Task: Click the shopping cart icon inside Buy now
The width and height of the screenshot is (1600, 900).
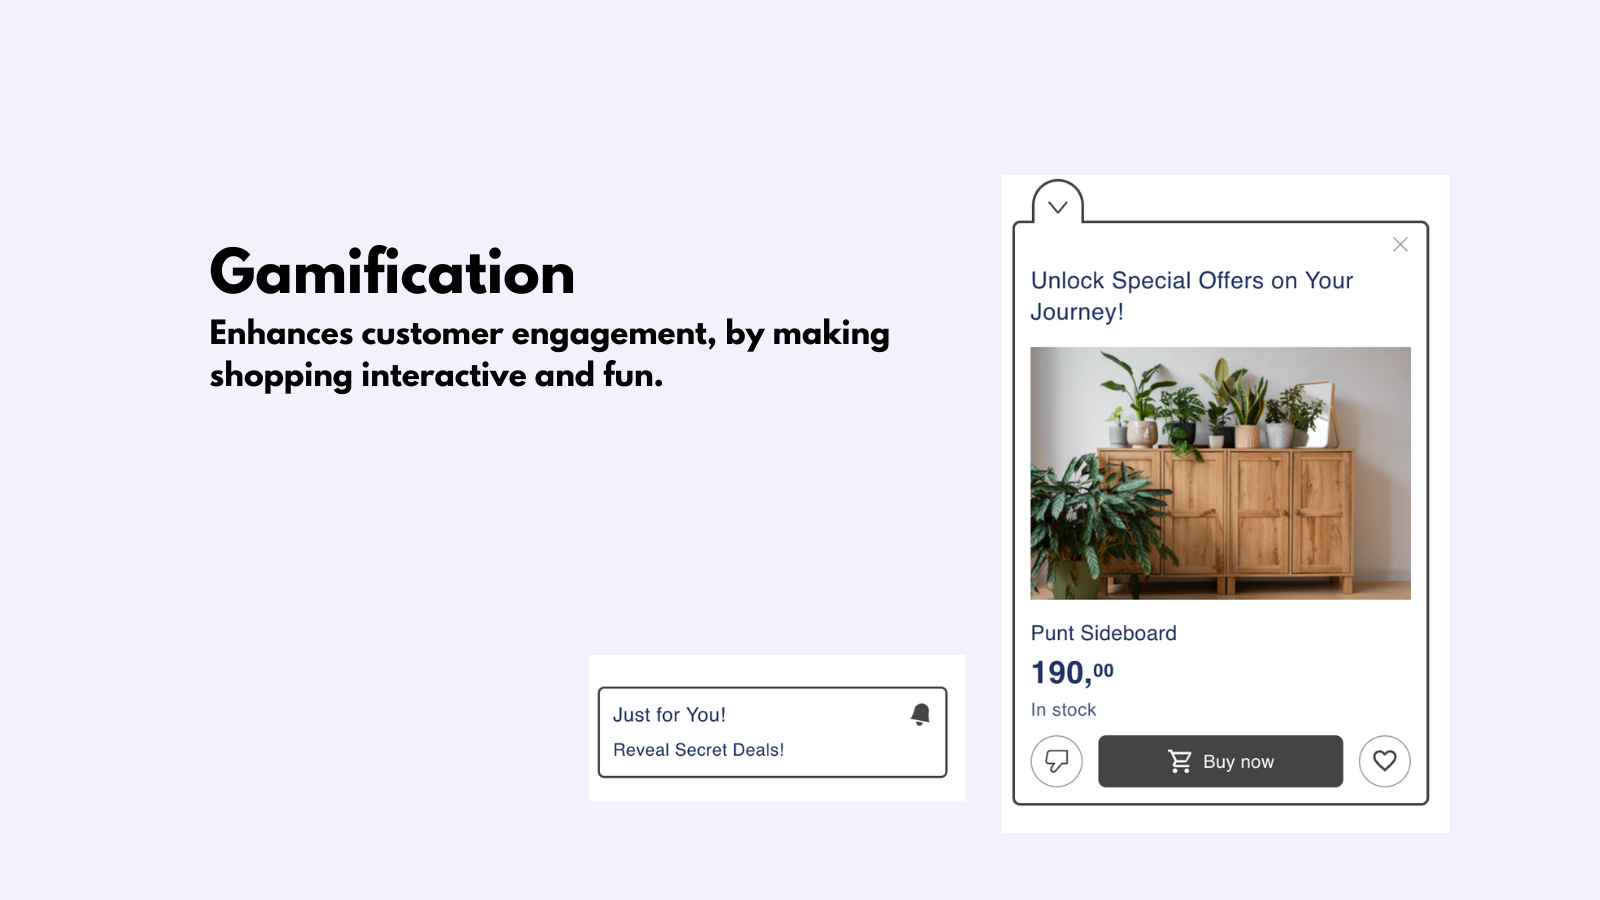Action: 1179,760
